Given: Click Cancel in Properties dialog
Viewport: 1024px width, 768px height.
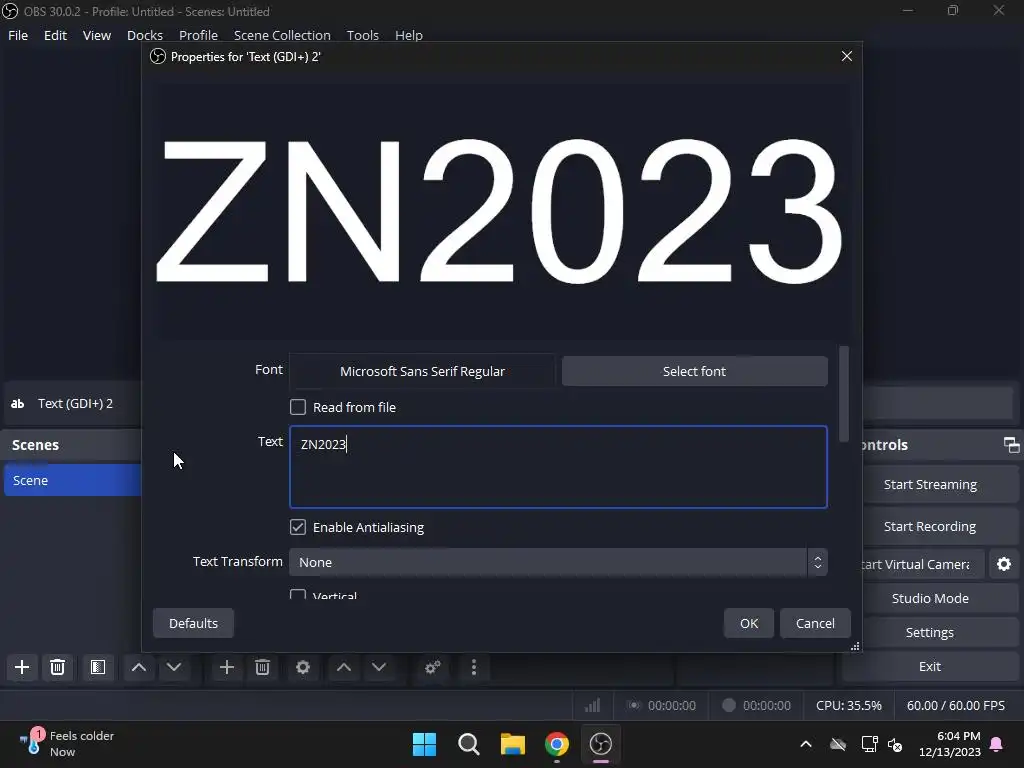Looking at the screenshot, I should click(x=815, y=623).
